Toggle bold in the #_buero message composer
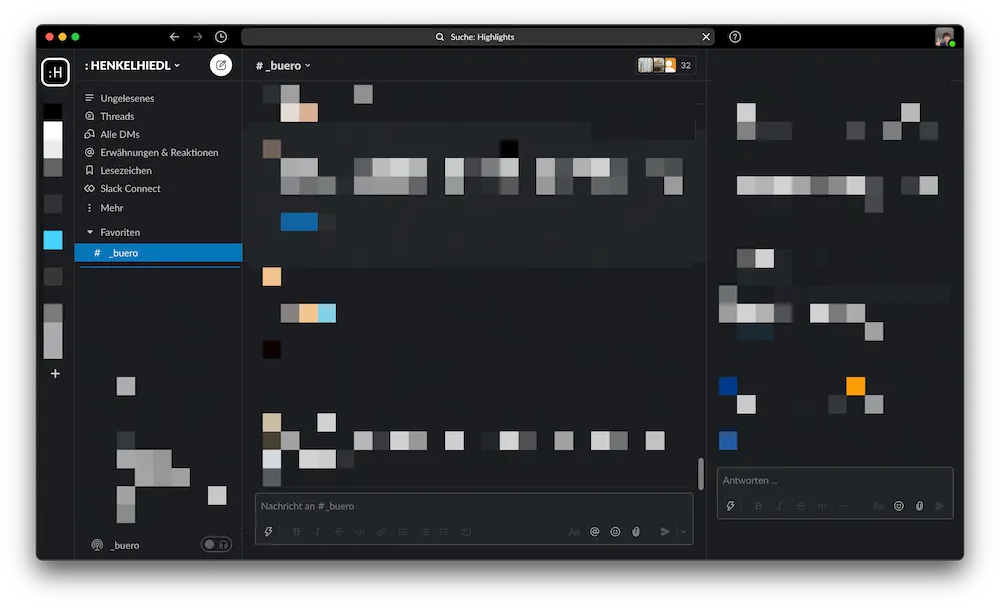 [297, 531]
